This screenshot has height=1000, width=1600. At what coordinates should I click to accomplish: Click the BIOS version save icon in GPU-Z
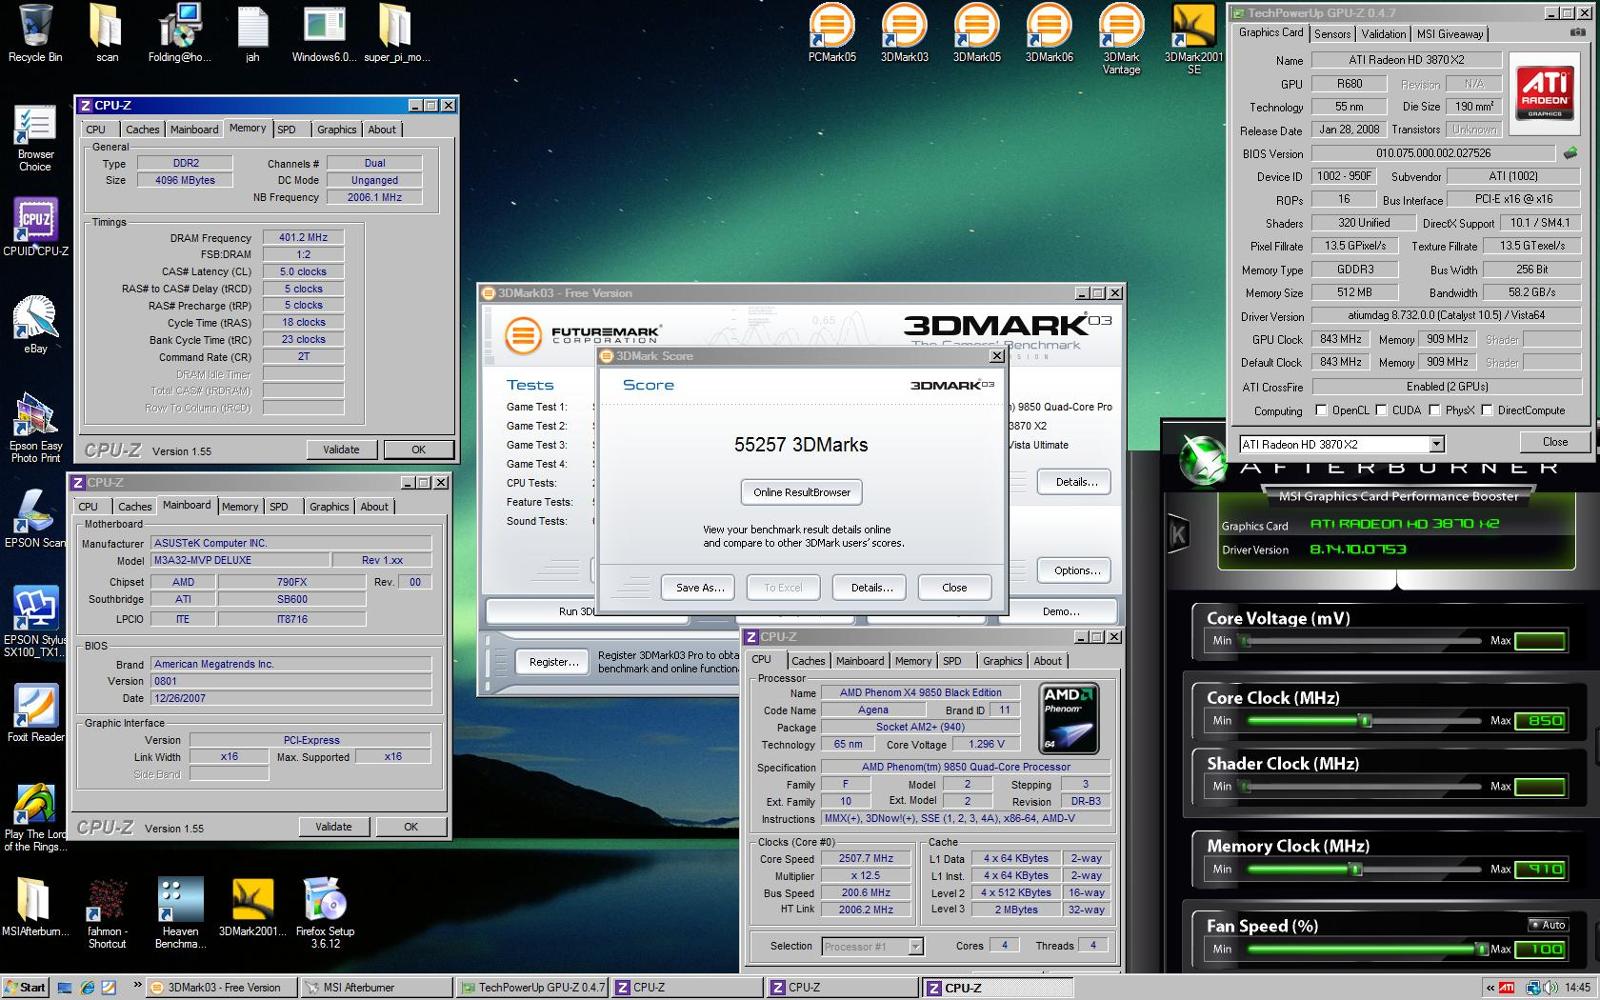click(x=1570, y=153)
